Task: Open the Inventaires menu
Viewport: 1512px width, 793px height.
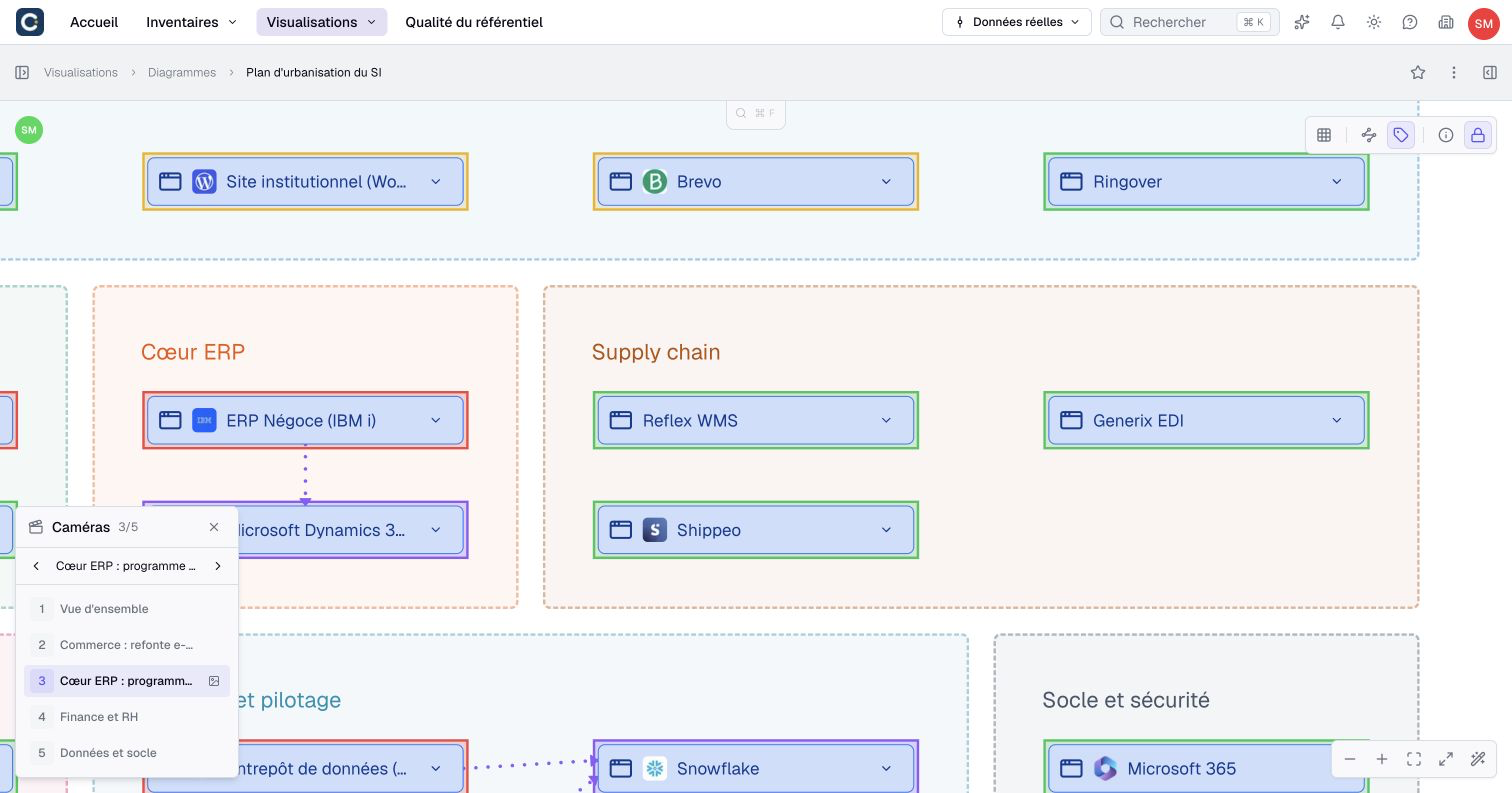Action: (192, 22)
